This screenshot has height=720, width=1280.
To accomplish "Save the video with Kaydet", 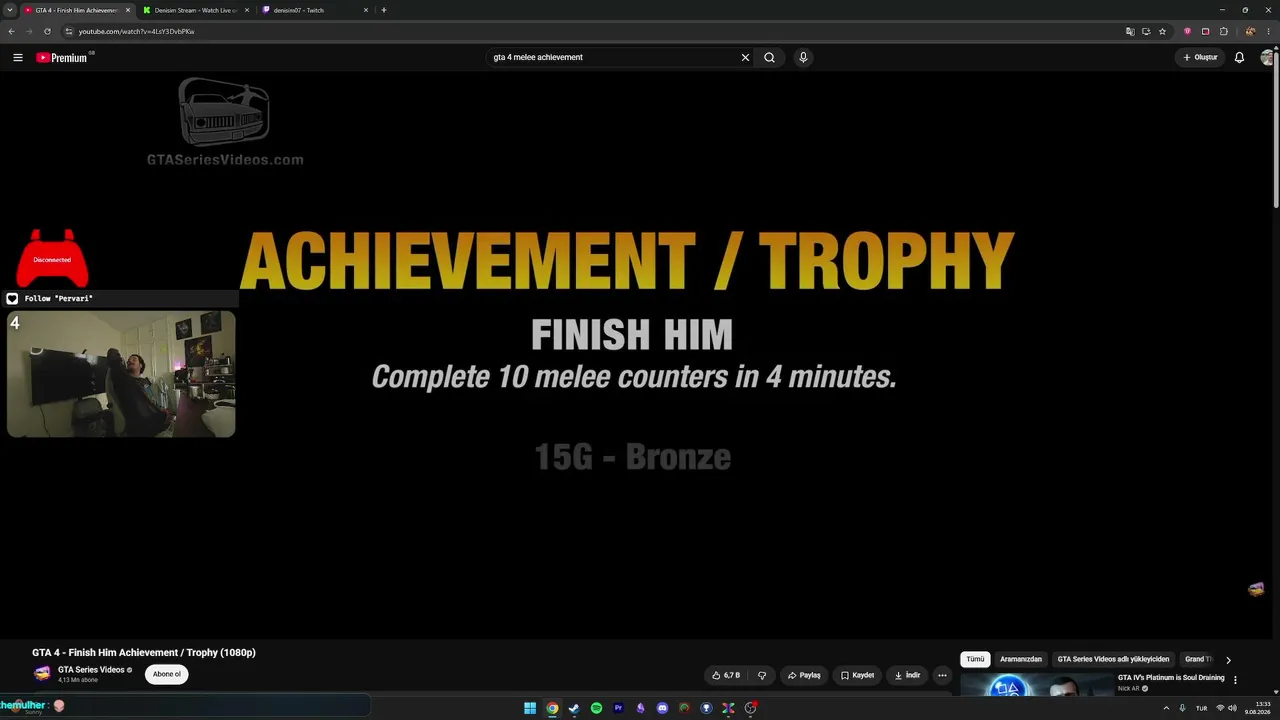I will 858,675.
